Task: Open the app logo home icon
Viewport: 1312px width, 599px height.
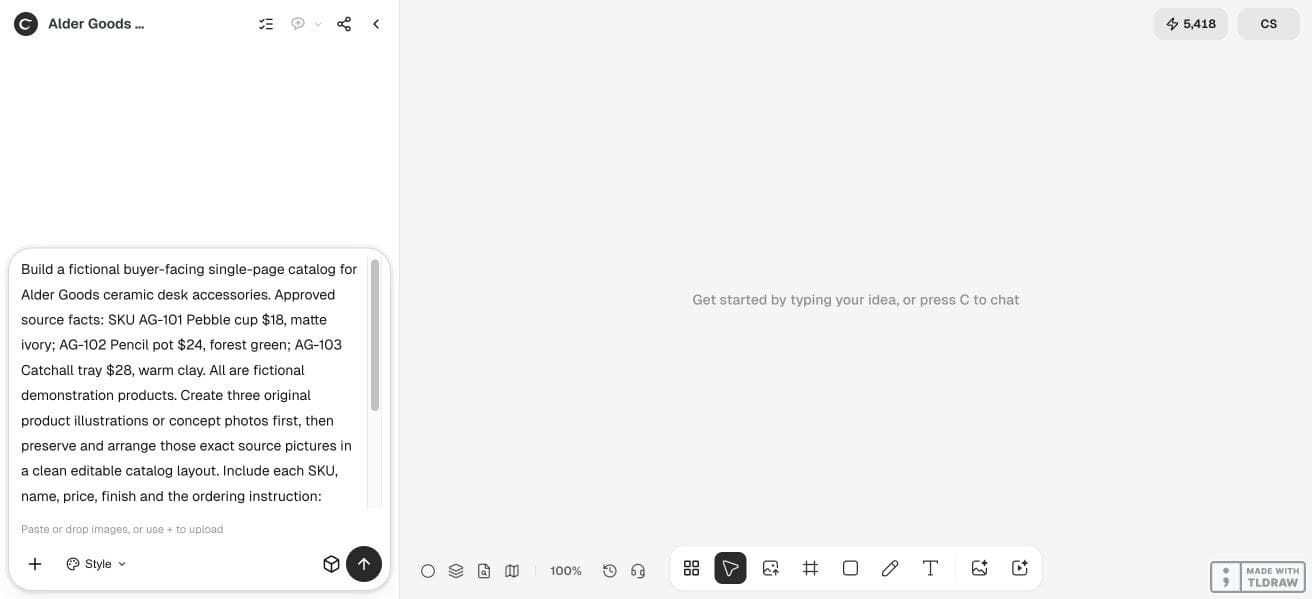Action: click(26, 24)
